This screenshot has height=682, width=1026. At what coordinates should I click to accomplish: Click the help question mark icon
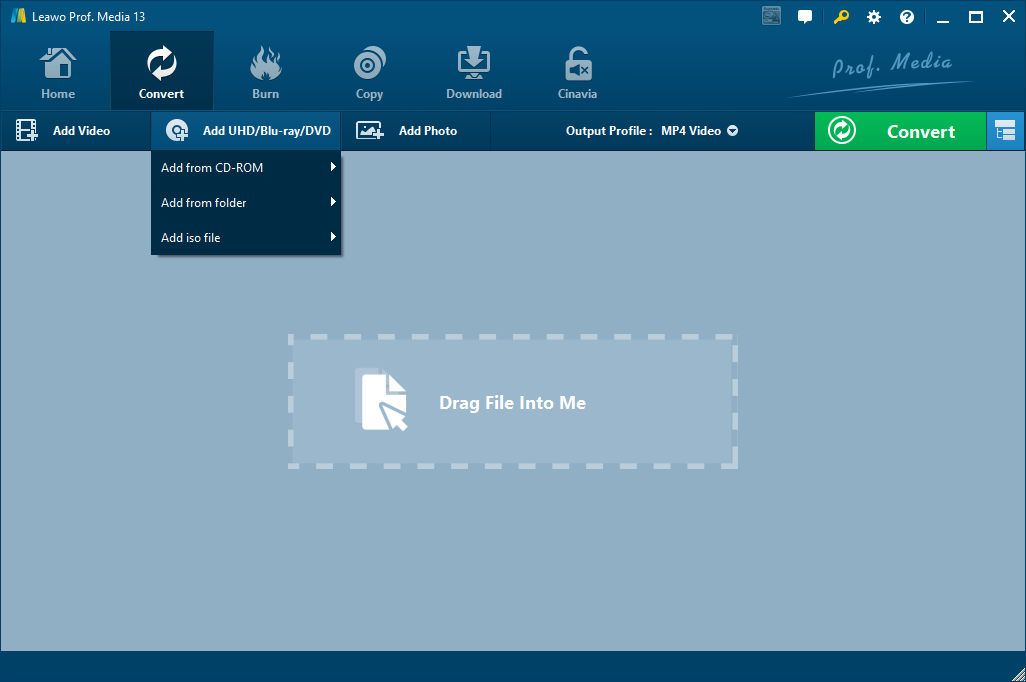point(907,17)
